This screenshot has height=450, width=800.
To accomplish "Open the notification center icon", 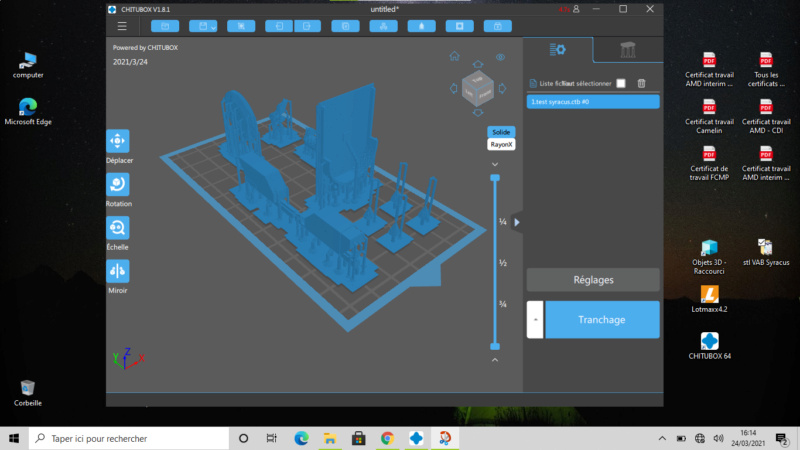I will coord(781,438).
